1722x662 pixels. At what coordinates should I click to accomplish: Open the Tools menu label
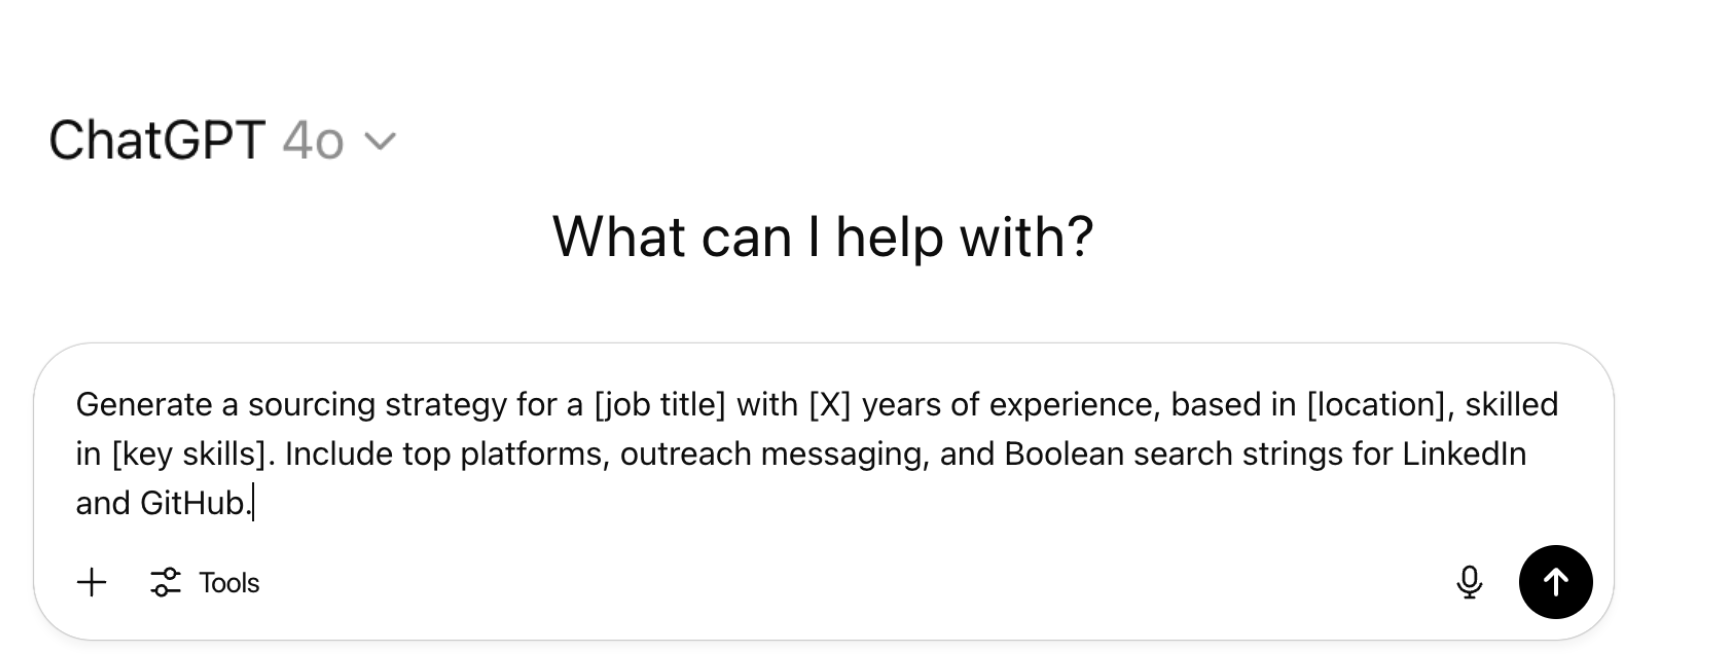(x=229, y=583)
